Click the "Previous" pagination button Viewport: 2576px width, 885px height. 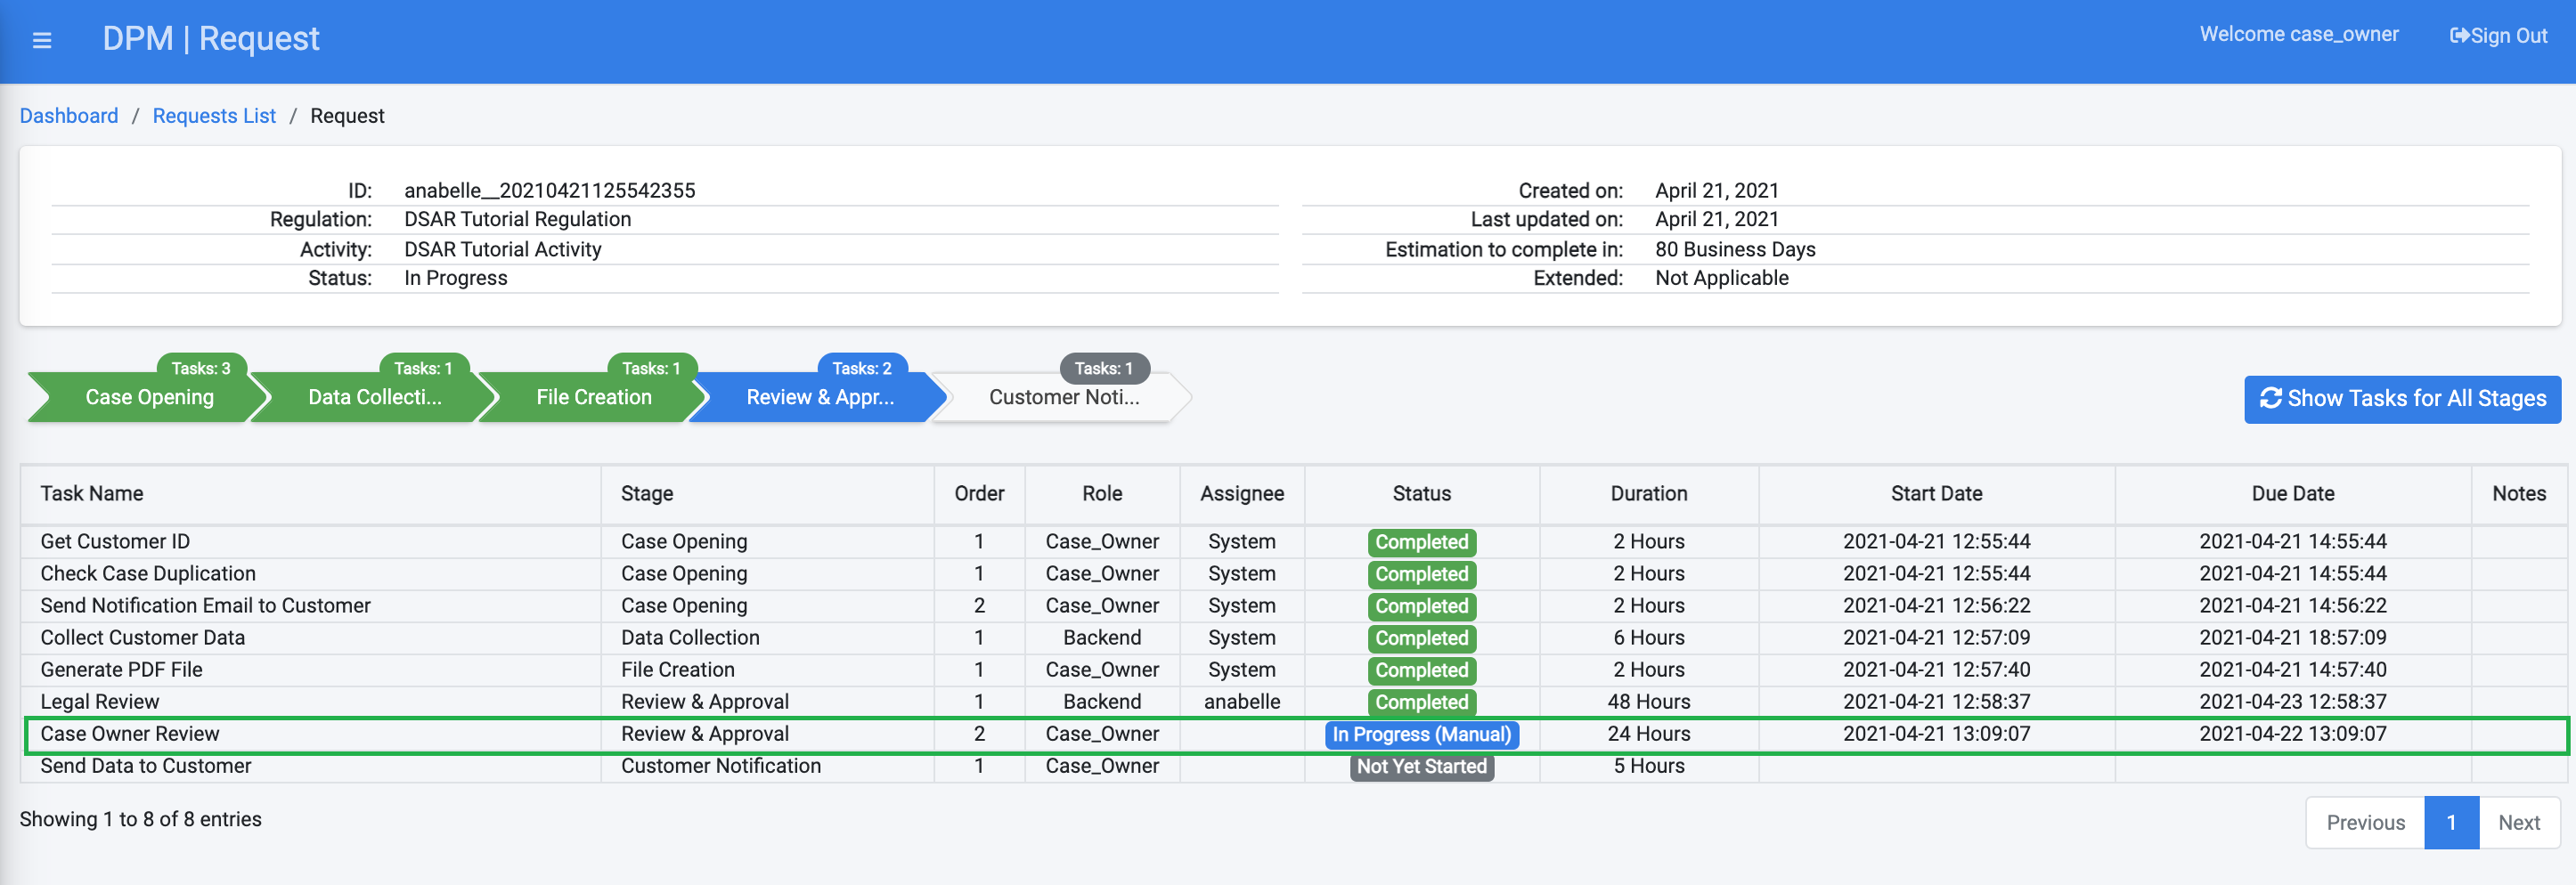[2365, 822]
